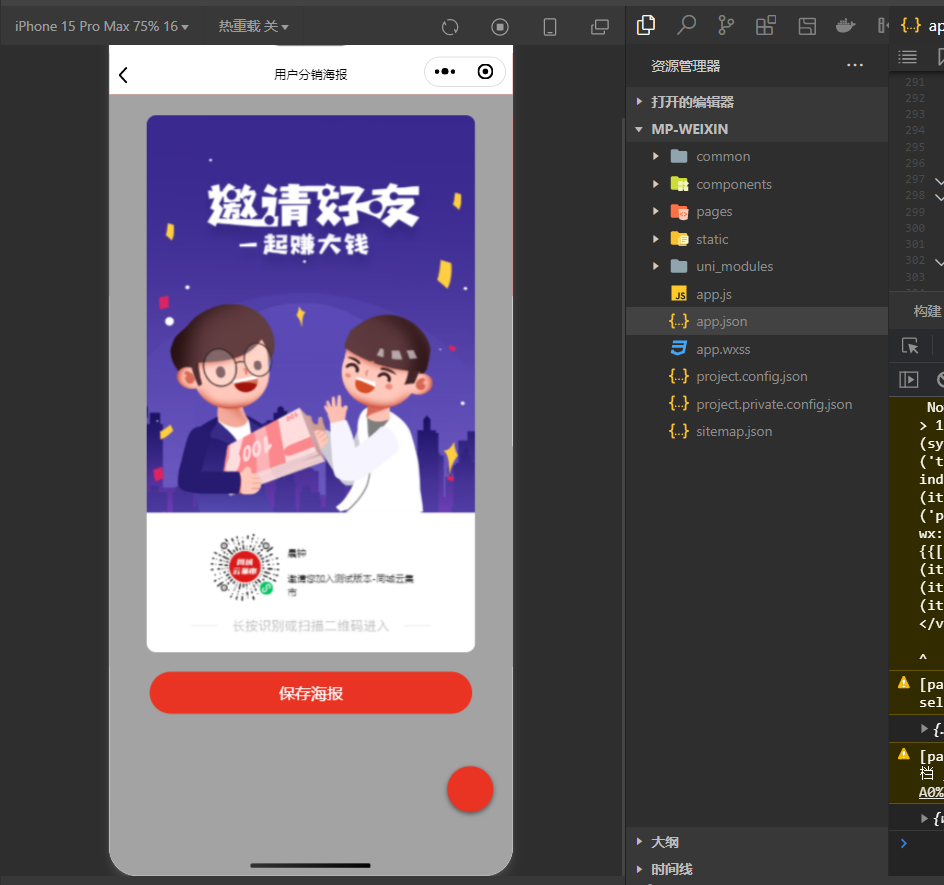This screenshot has height=885, width=944.
Task: Click the 用户分销海报 page title
Action: pos(311,74)
